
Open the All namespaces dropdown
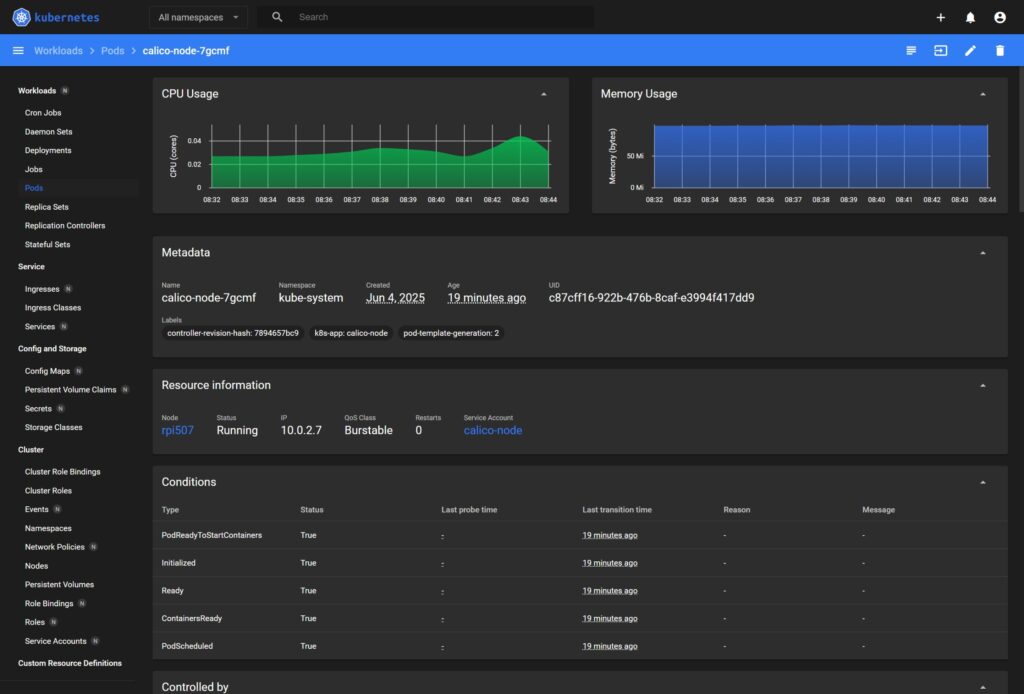(199, 17)
